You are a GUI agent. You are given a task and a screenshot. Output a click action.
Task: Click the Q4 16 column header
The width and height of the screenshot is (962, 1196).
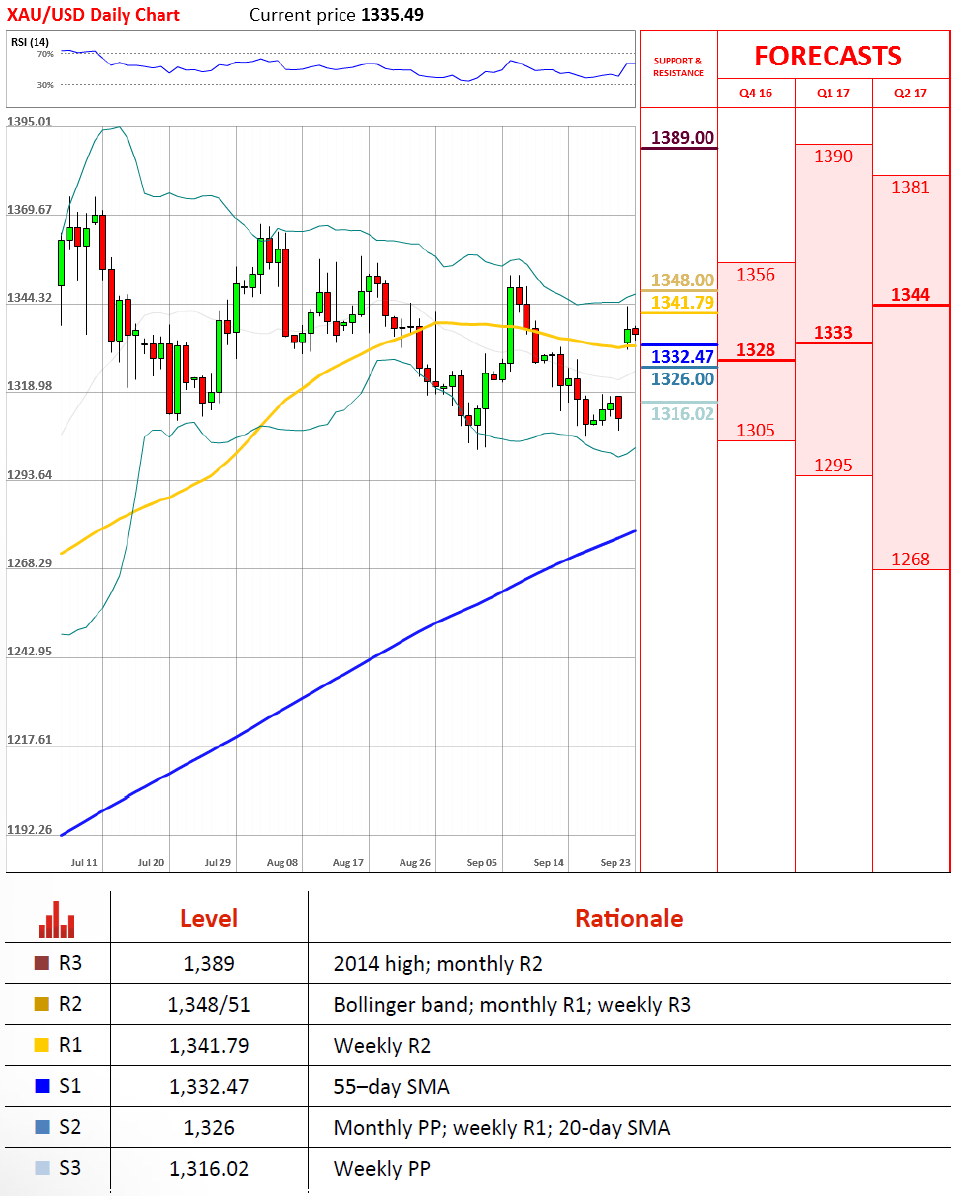(x=755, y=93)
